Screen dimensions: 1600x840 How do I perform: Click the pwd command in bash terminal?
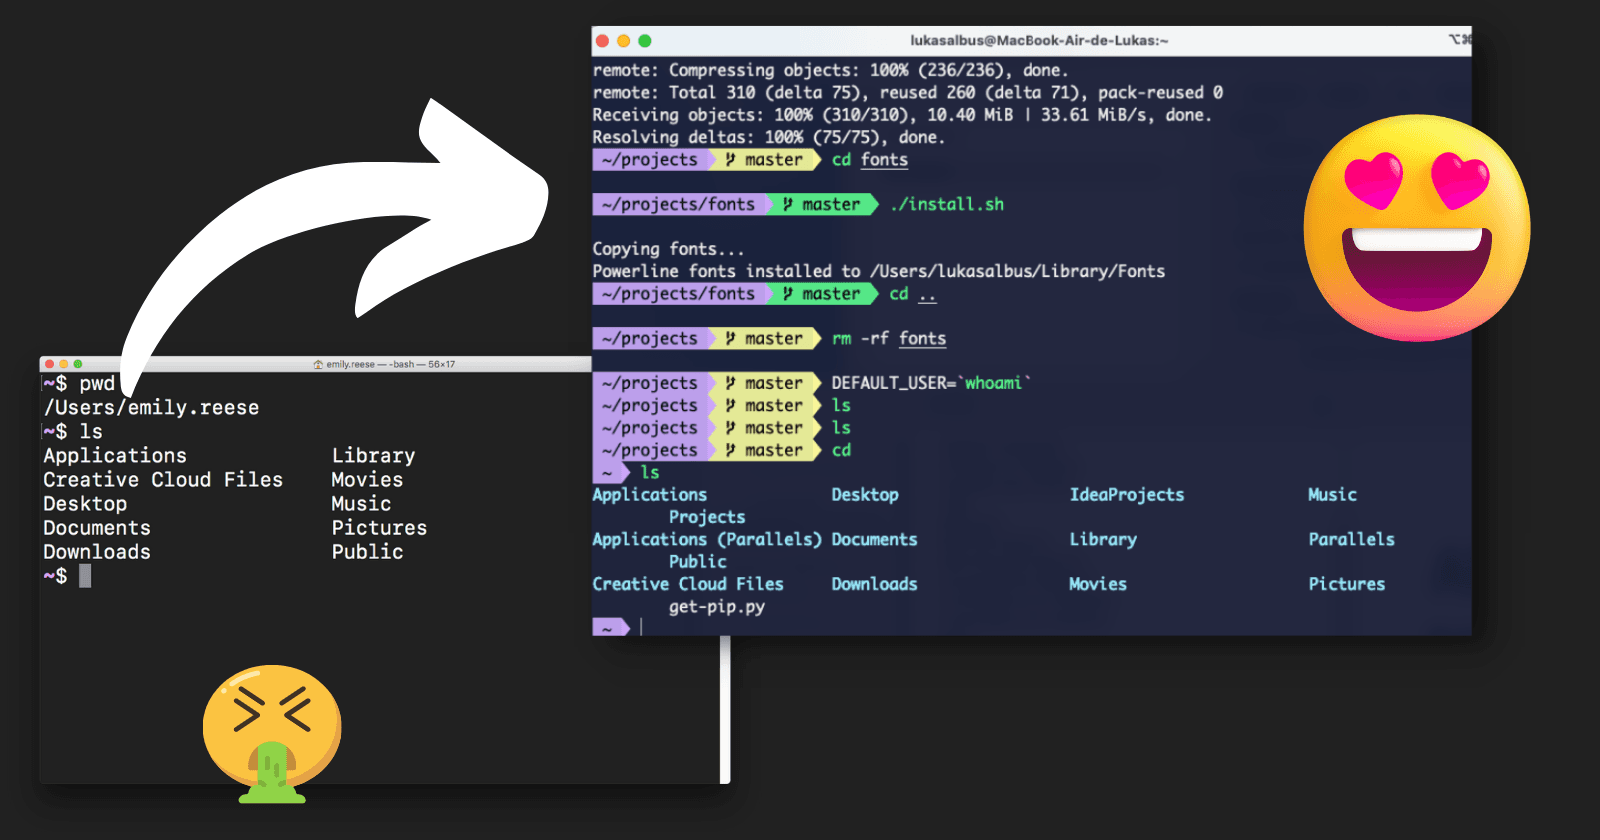coord(97,384)
